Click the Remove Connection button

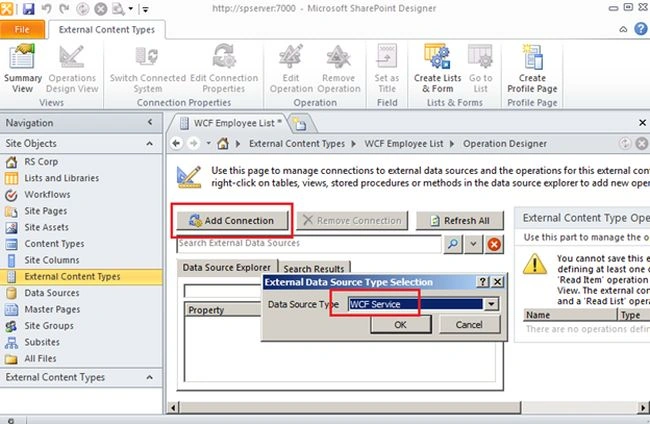pyautogui.click(x=352, y=220)
